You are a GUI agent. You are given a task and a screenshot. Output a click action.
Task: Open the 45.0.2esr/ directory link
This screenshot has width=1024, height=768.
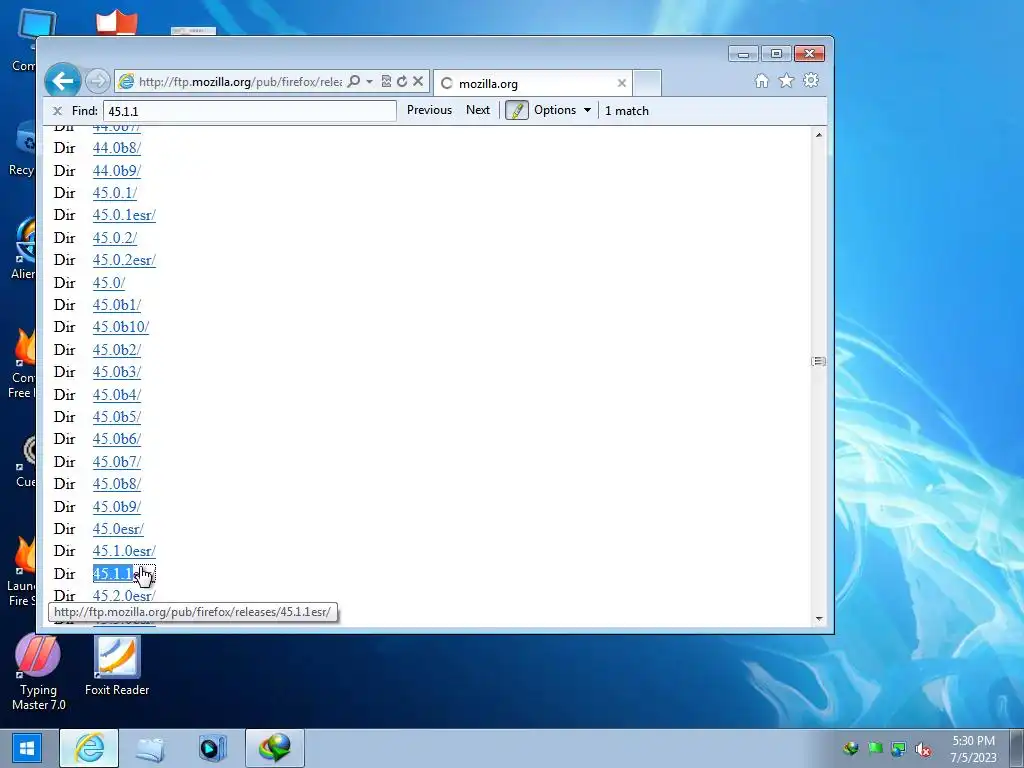click(x=124, y=261)
